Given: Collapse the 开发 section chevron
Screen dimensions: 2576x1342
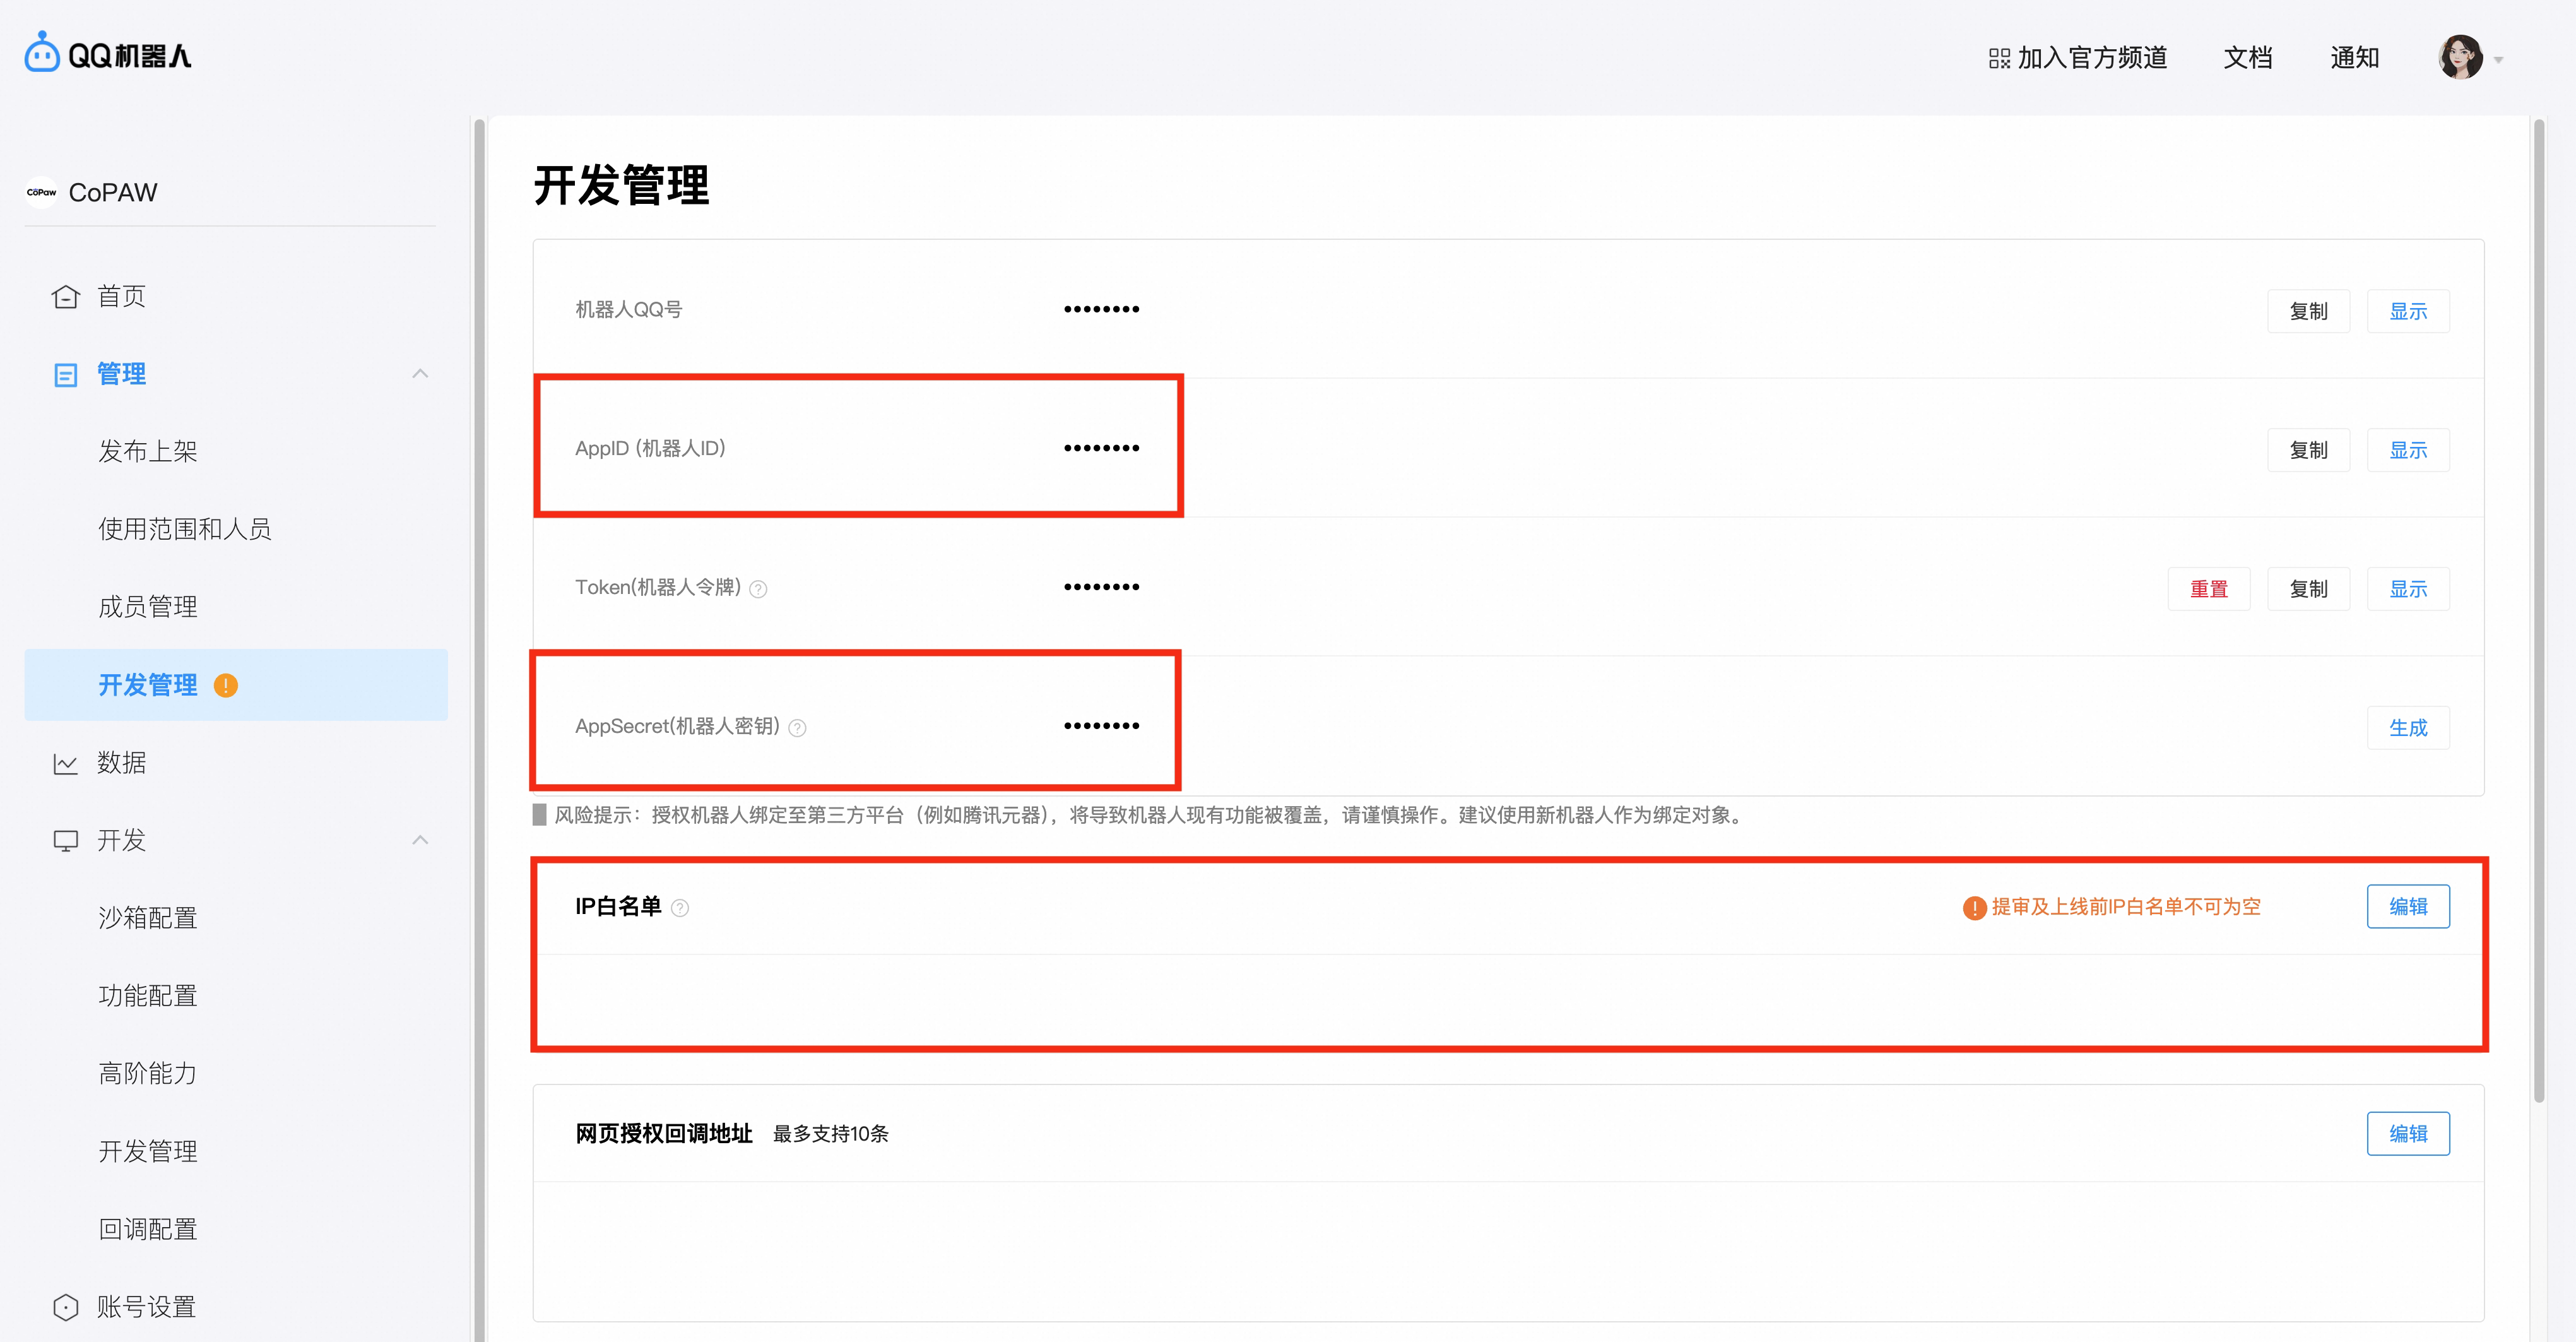Looking at the screenshot, I should 420,840.
